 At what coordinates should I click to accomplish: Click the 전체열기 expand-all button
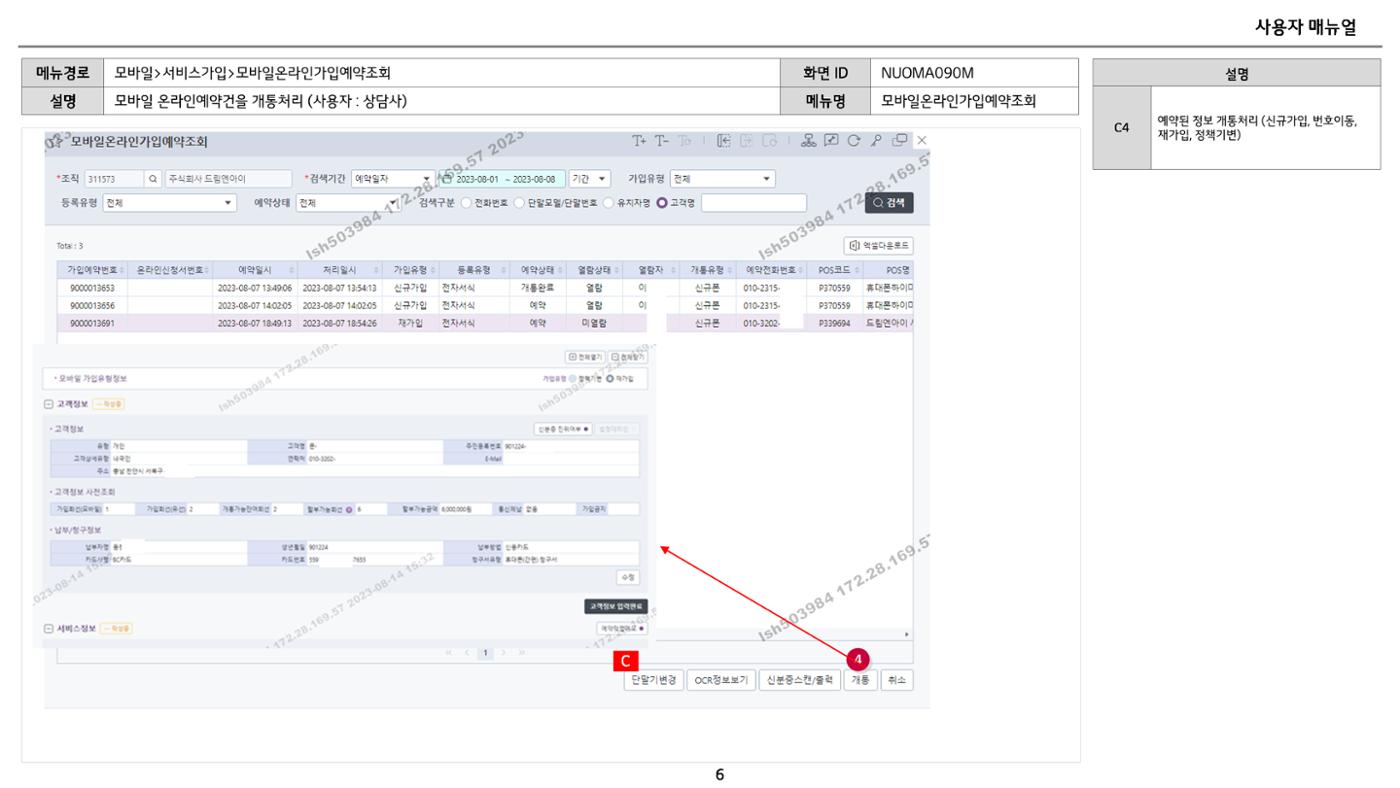583,356
